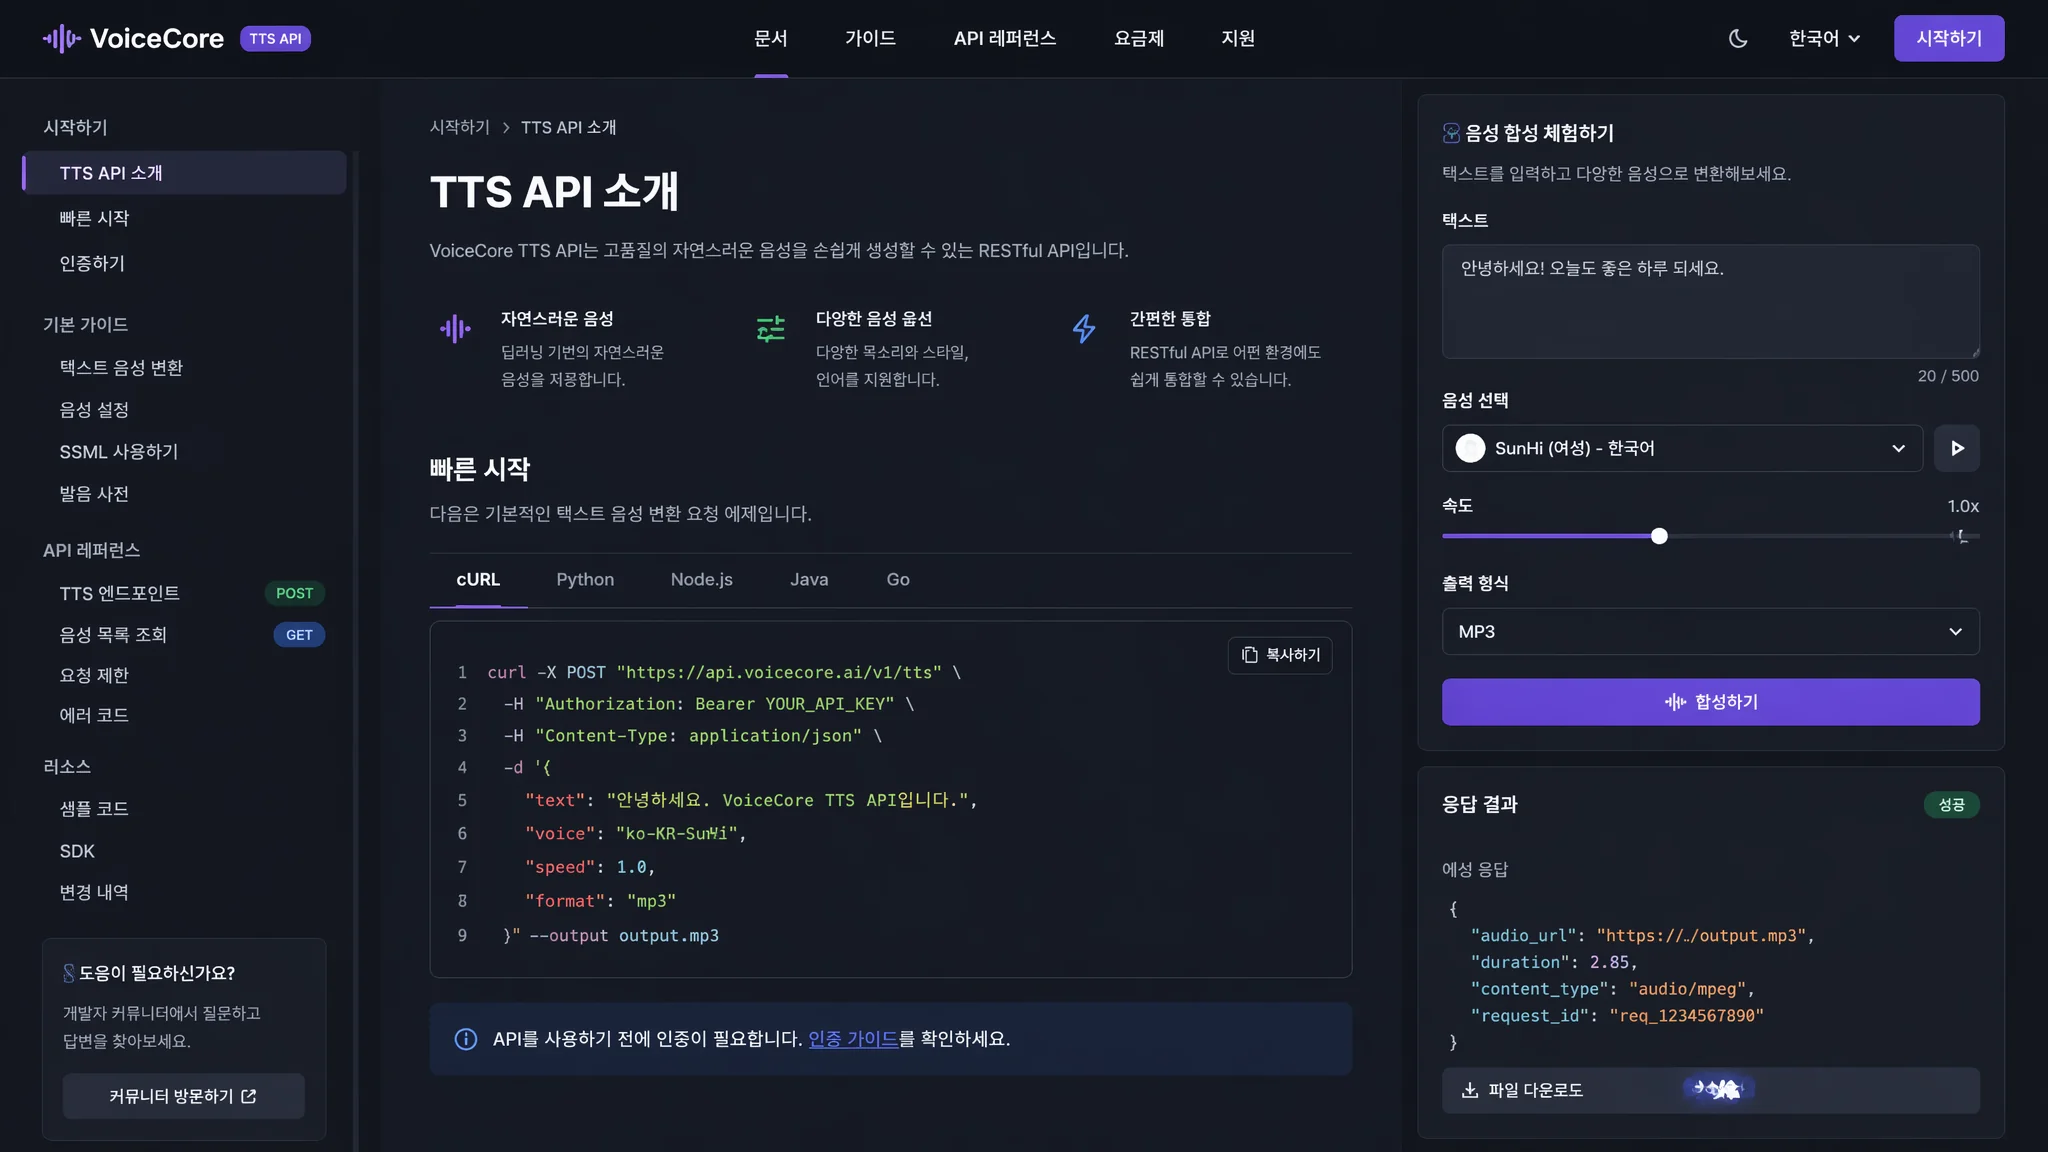2048x1152 pixels.
Task: Open 인증하기 sidebar page
Action: (x=92, y=263)
